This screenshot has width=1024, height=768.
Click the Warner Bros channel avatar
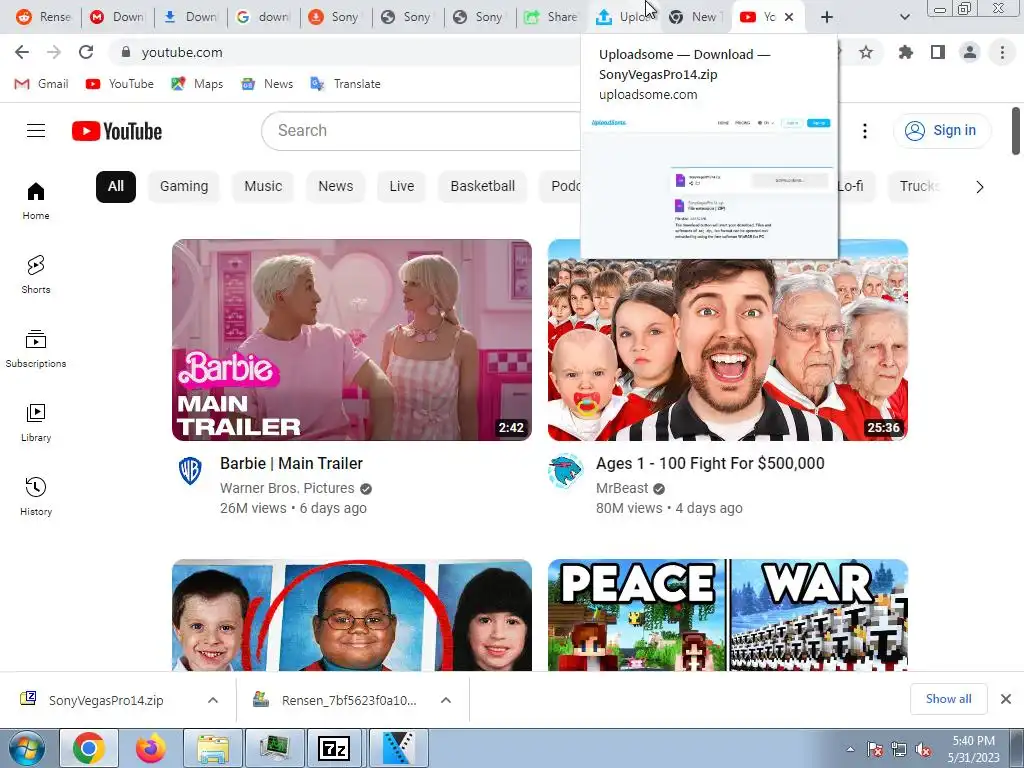190,470
